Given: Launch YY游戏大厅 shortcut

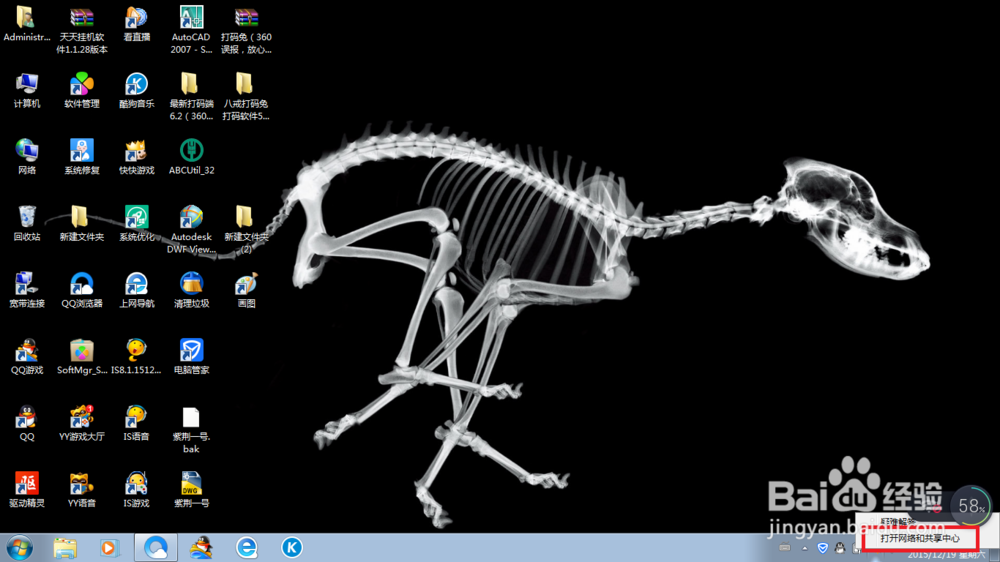Looking at the screenshot, I should point(82,423).
